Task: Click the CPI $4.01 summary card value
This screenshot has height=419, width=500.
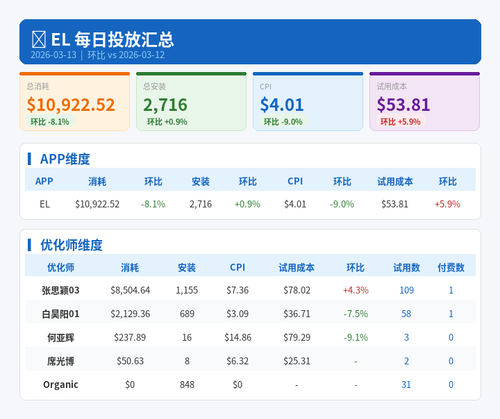Action: [x=282, y=105]
